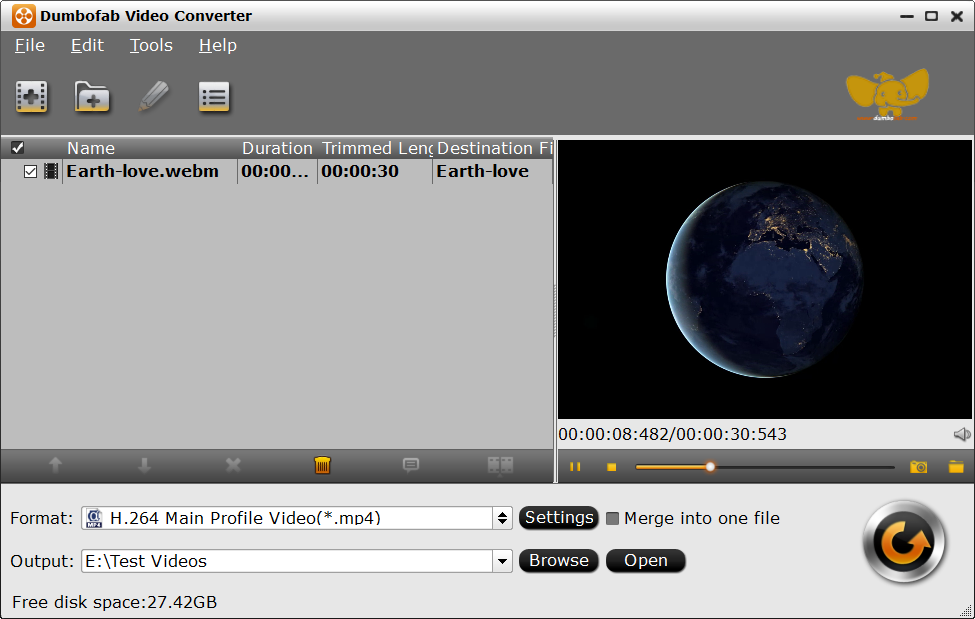Click the split video filmstrip icon
Screen dimensions: 975x619
click(500, 465)
